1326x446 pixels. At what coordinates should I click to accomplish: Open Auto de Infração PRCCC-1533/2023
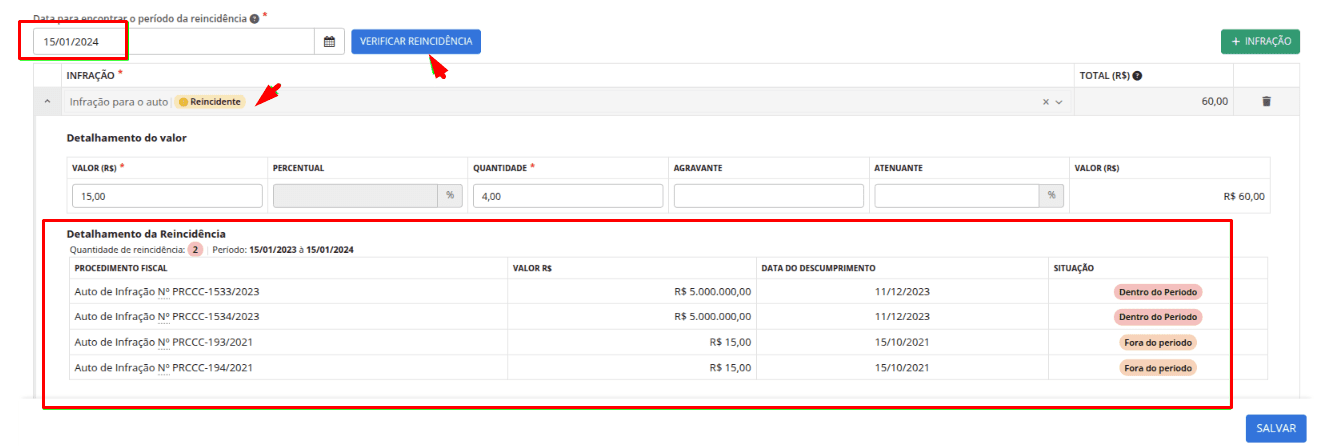[x=167, y=291]
